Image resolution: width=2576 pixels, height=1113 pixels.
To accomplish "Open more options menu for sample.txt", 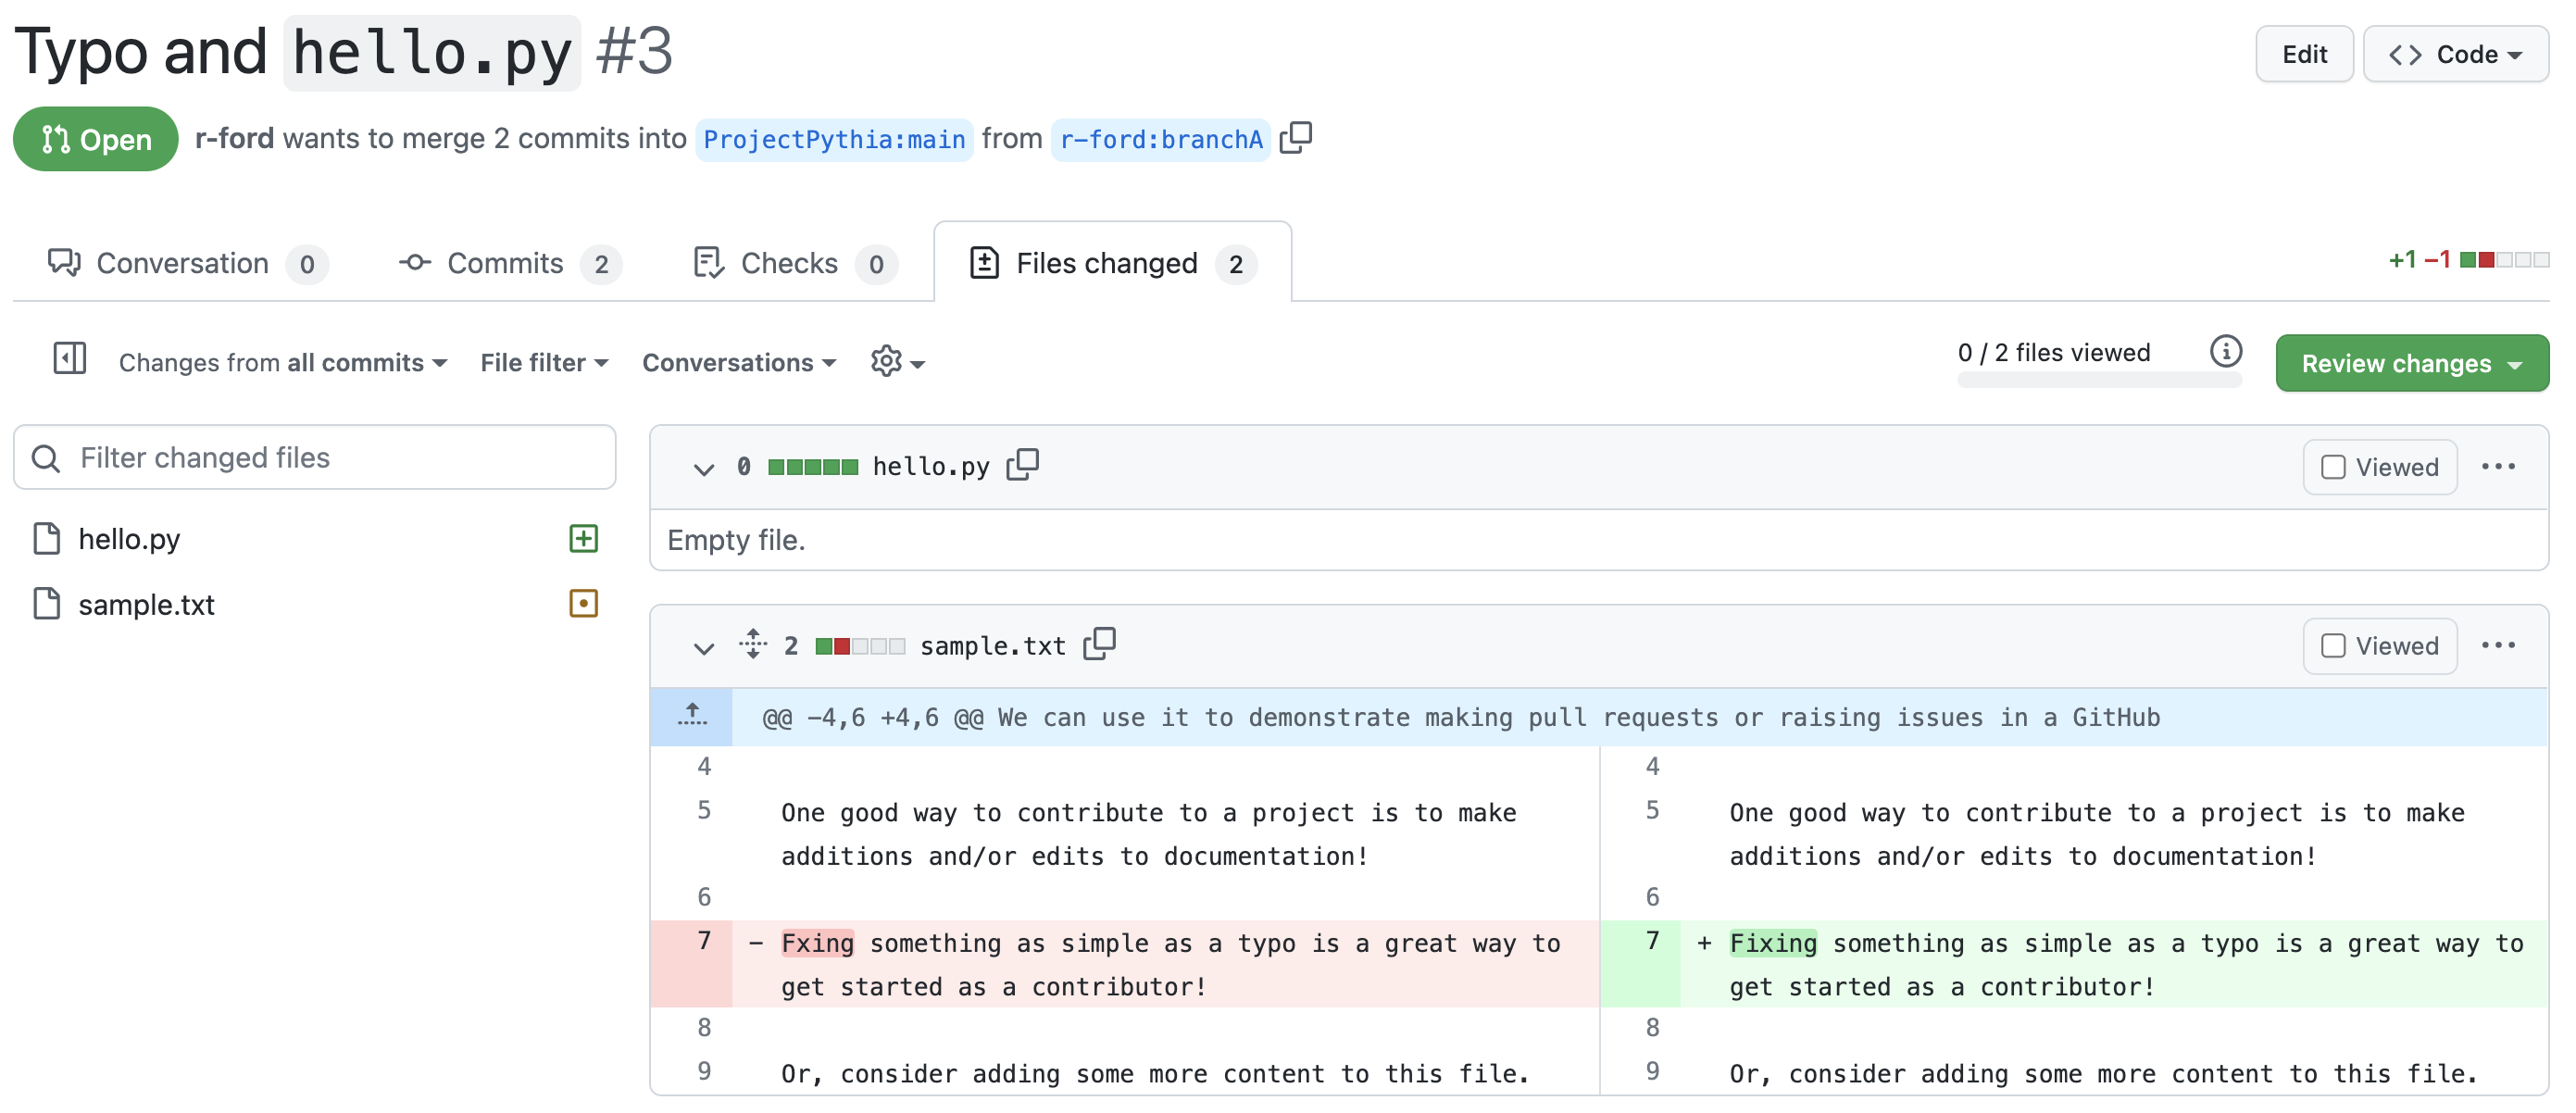I will click(x=2497, y=646).
